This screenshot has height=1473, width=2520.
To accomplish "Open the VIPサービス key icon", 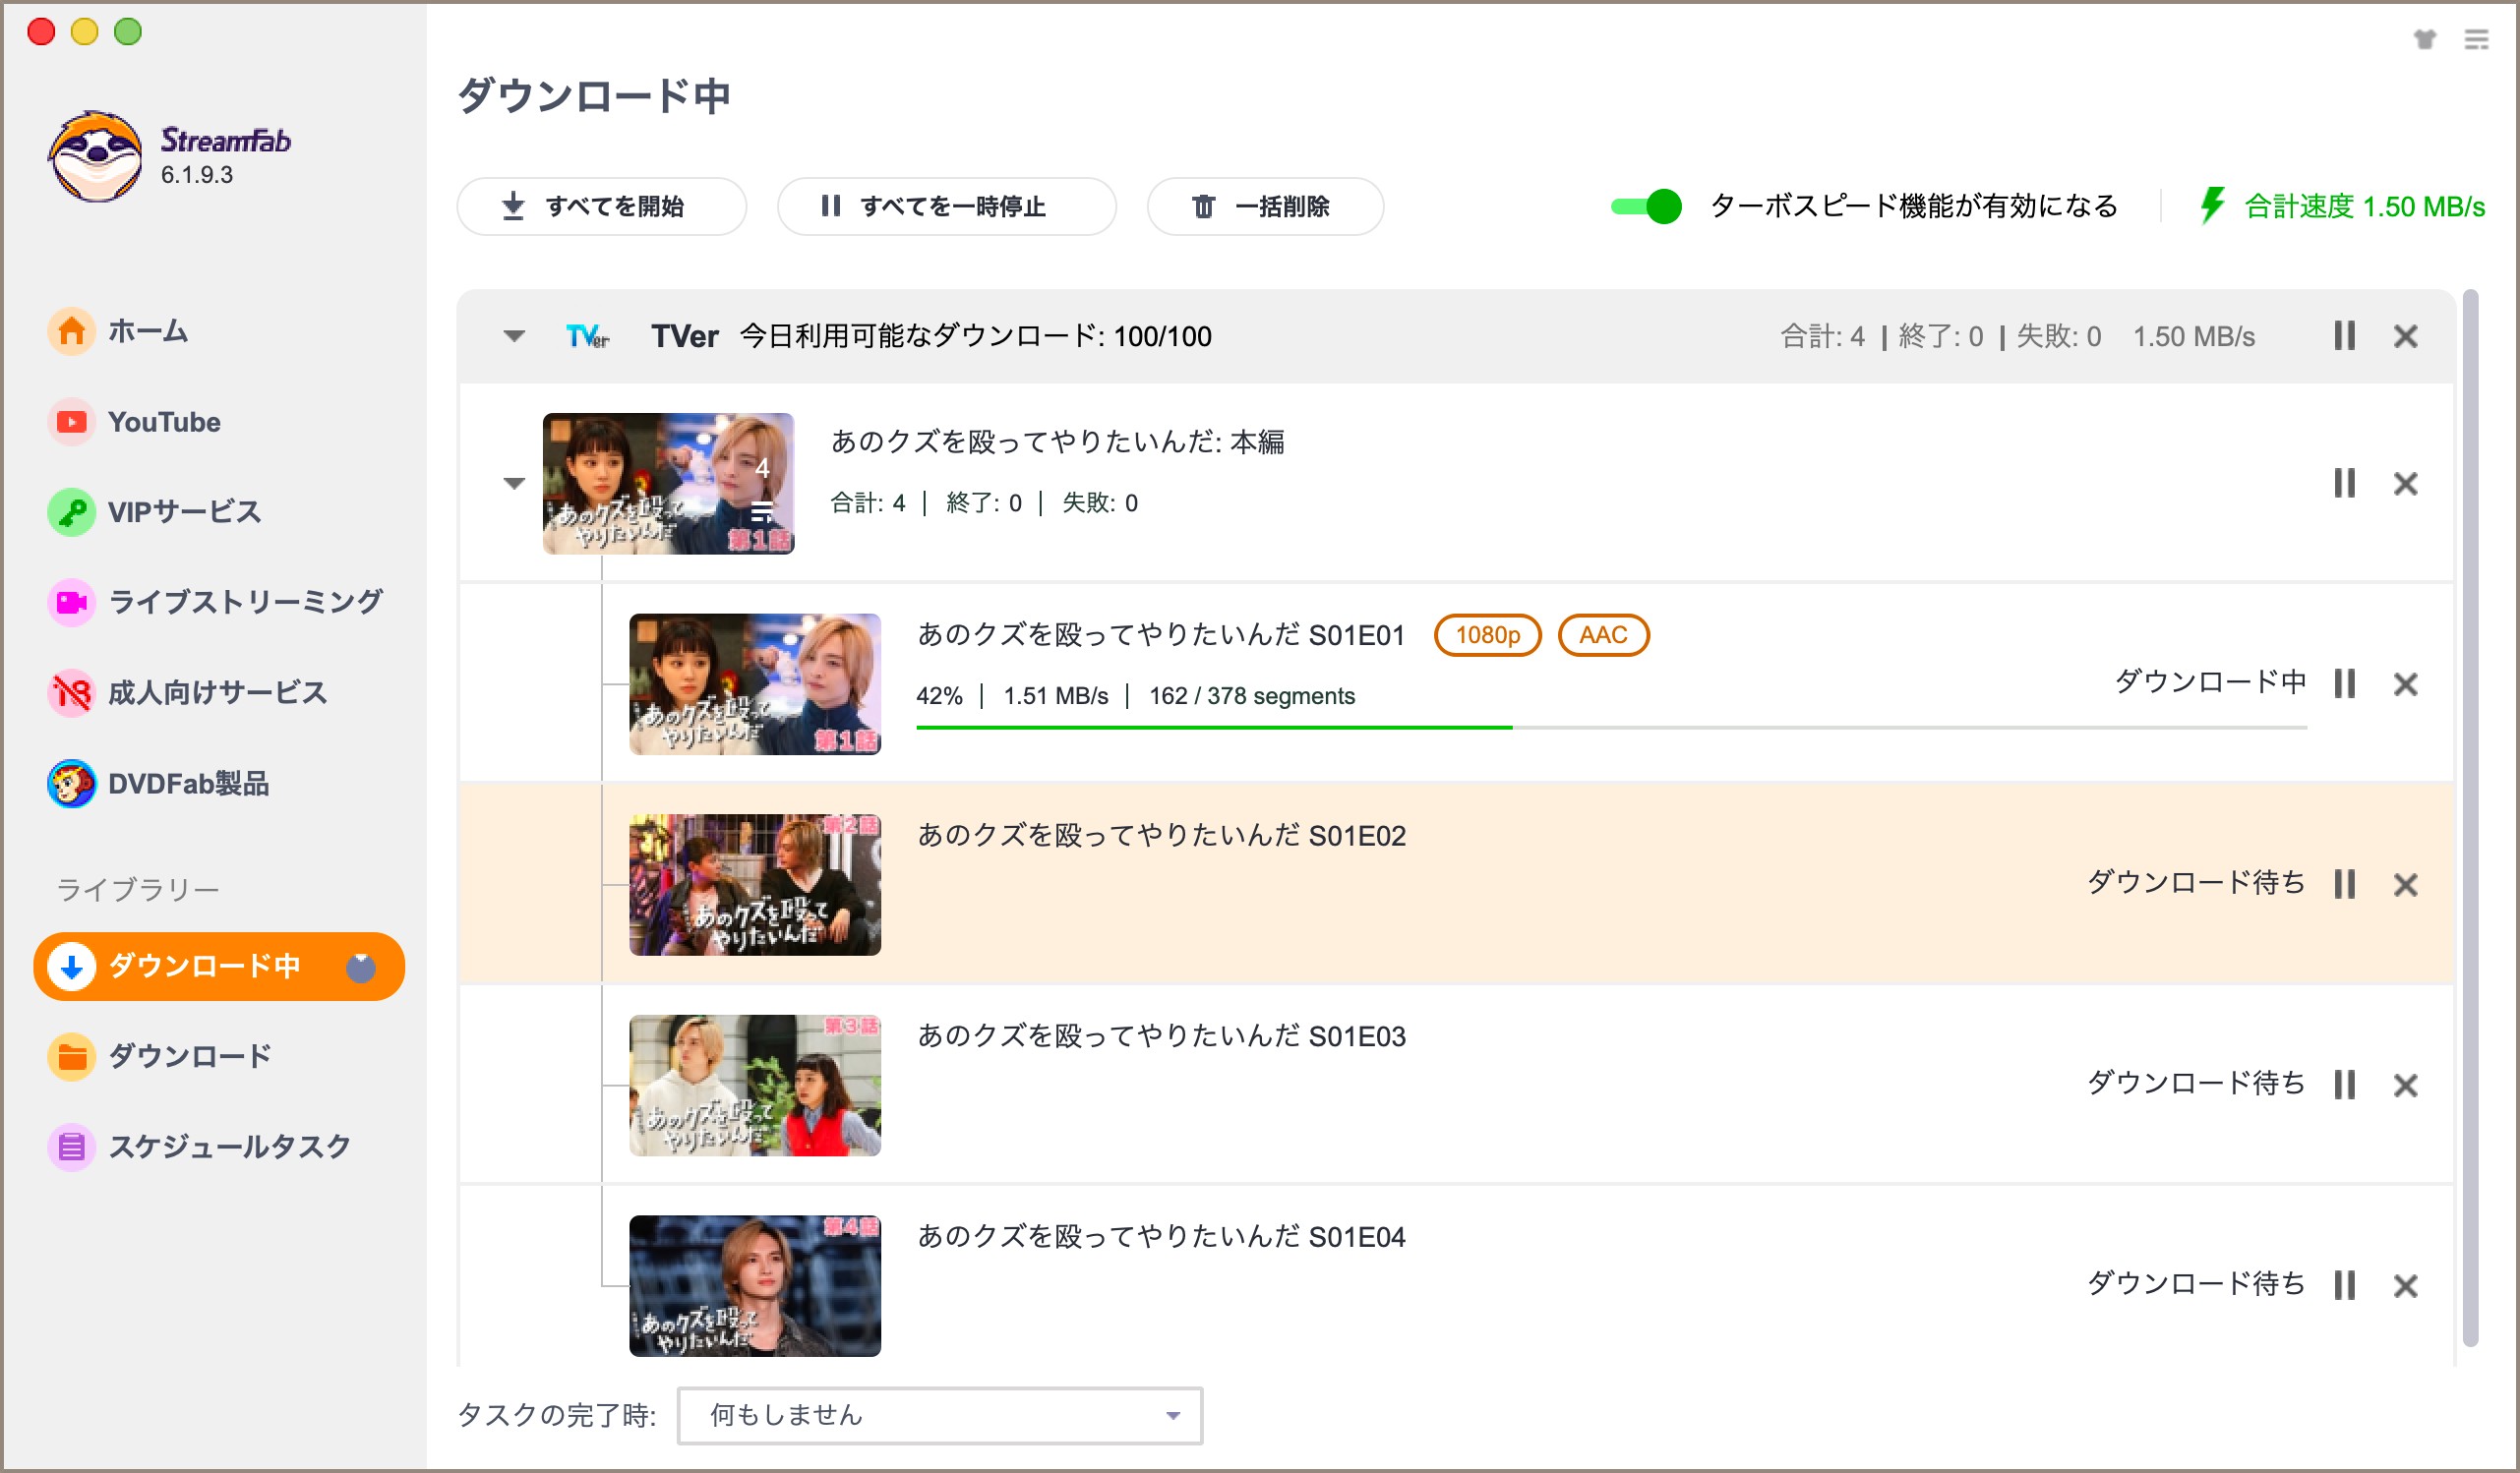I will pos(71,512).
